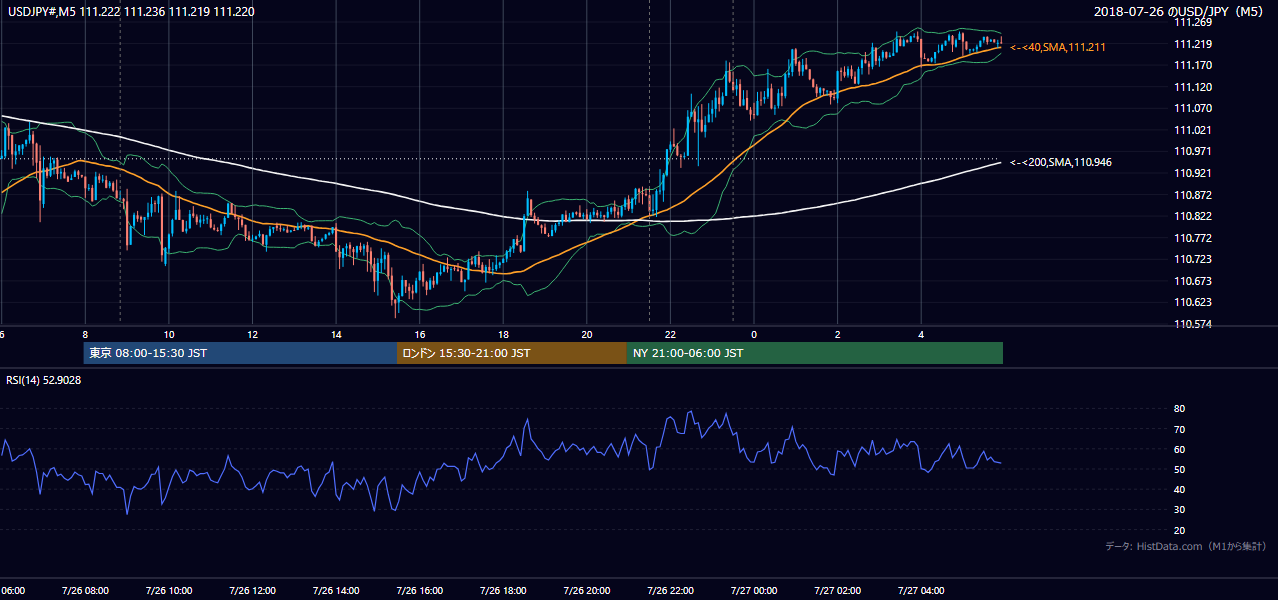Click price axis value 111.120

pos(1192,87)
